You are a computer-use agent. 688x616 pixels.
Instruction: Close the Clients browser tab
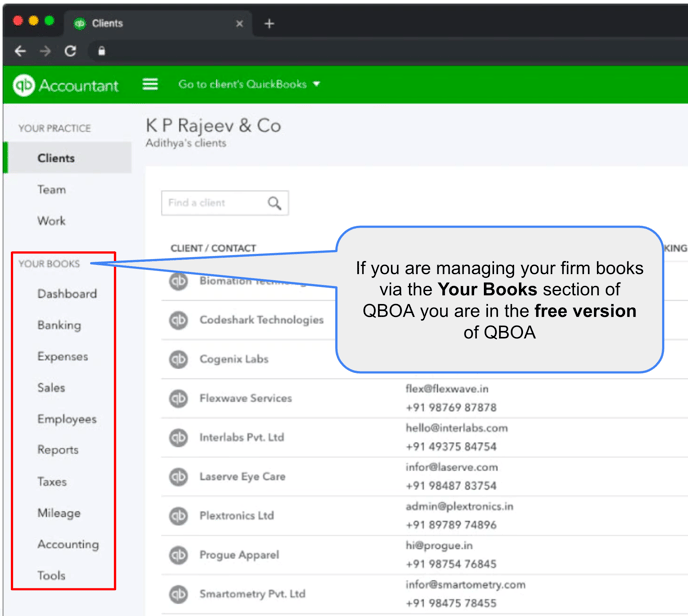240,24
